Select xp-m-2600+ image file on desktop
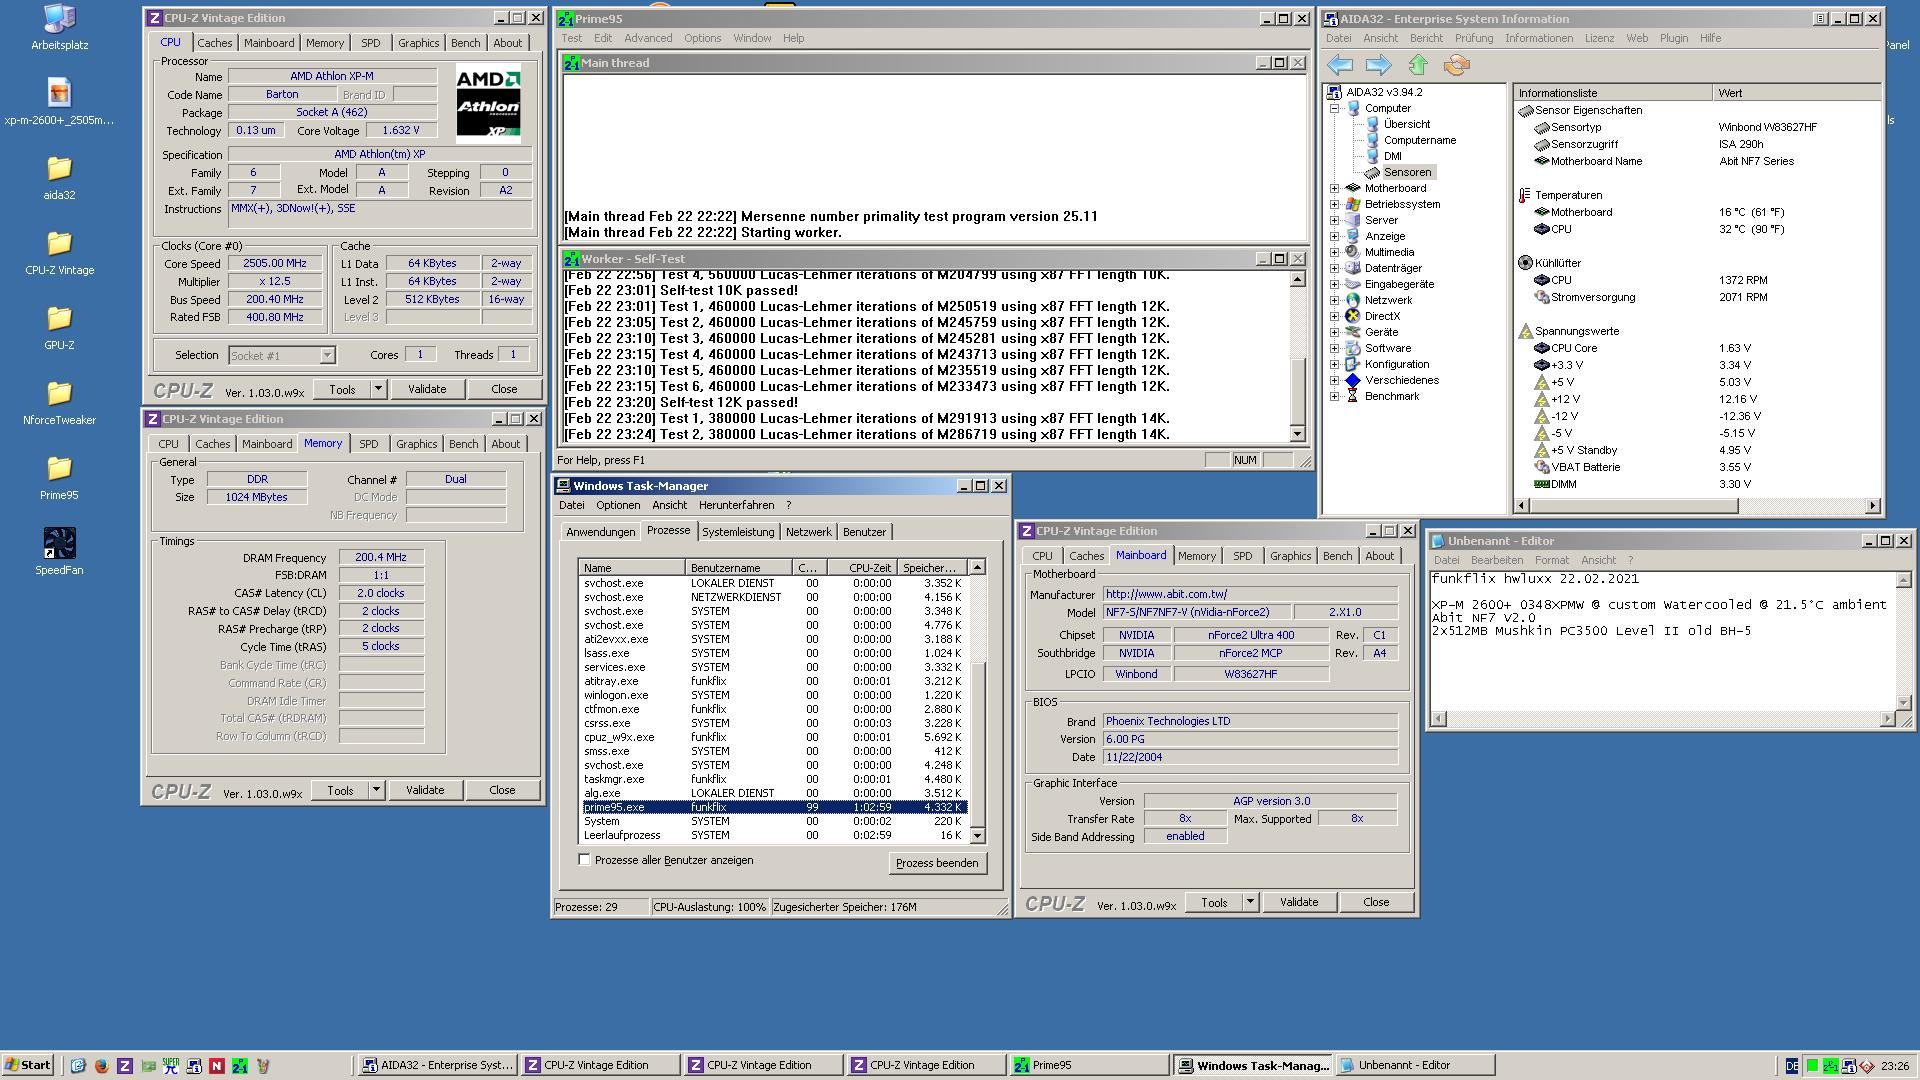The width and height of the screenshot is (1920, 1080). [x=59, y=102]
